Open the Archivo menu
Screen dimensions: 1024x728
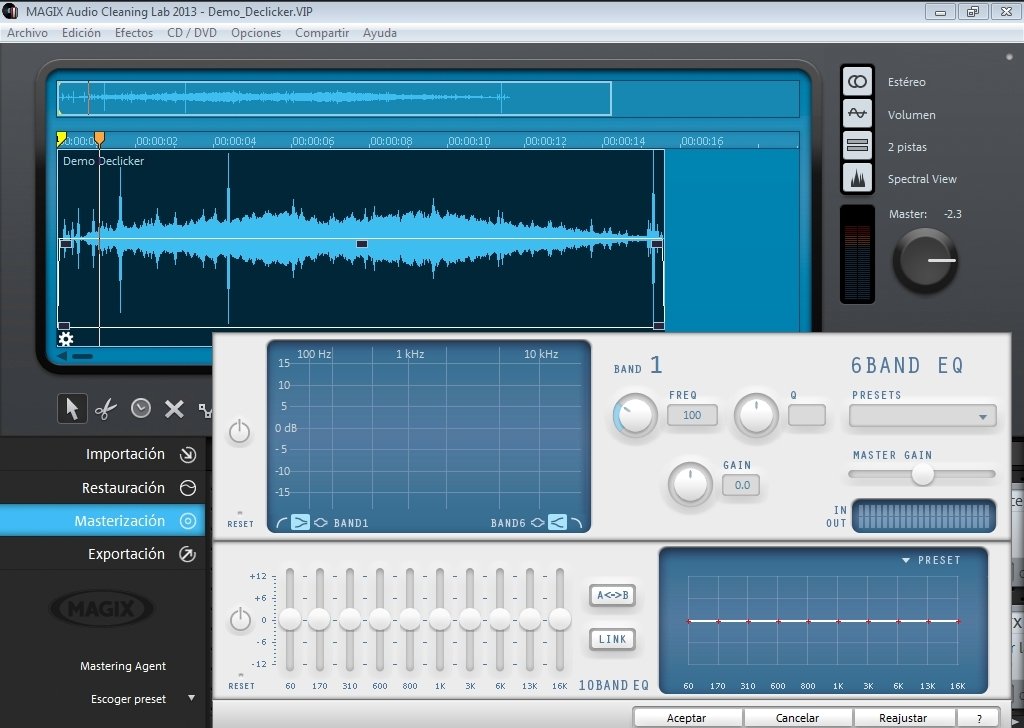27,33
